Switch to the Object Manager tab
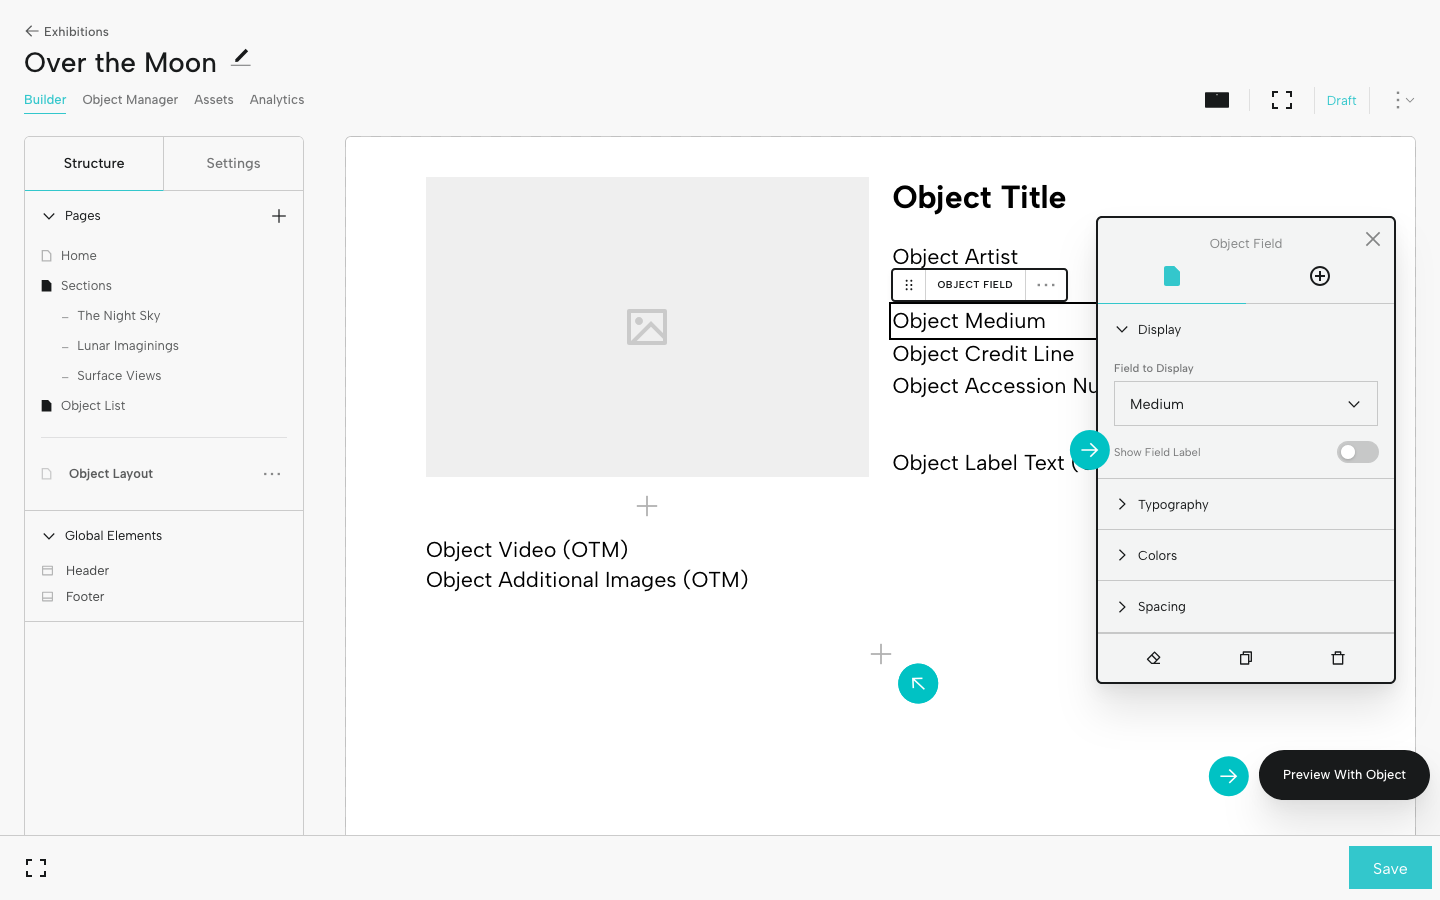1440x900 pixels. [x=130, y=100]
